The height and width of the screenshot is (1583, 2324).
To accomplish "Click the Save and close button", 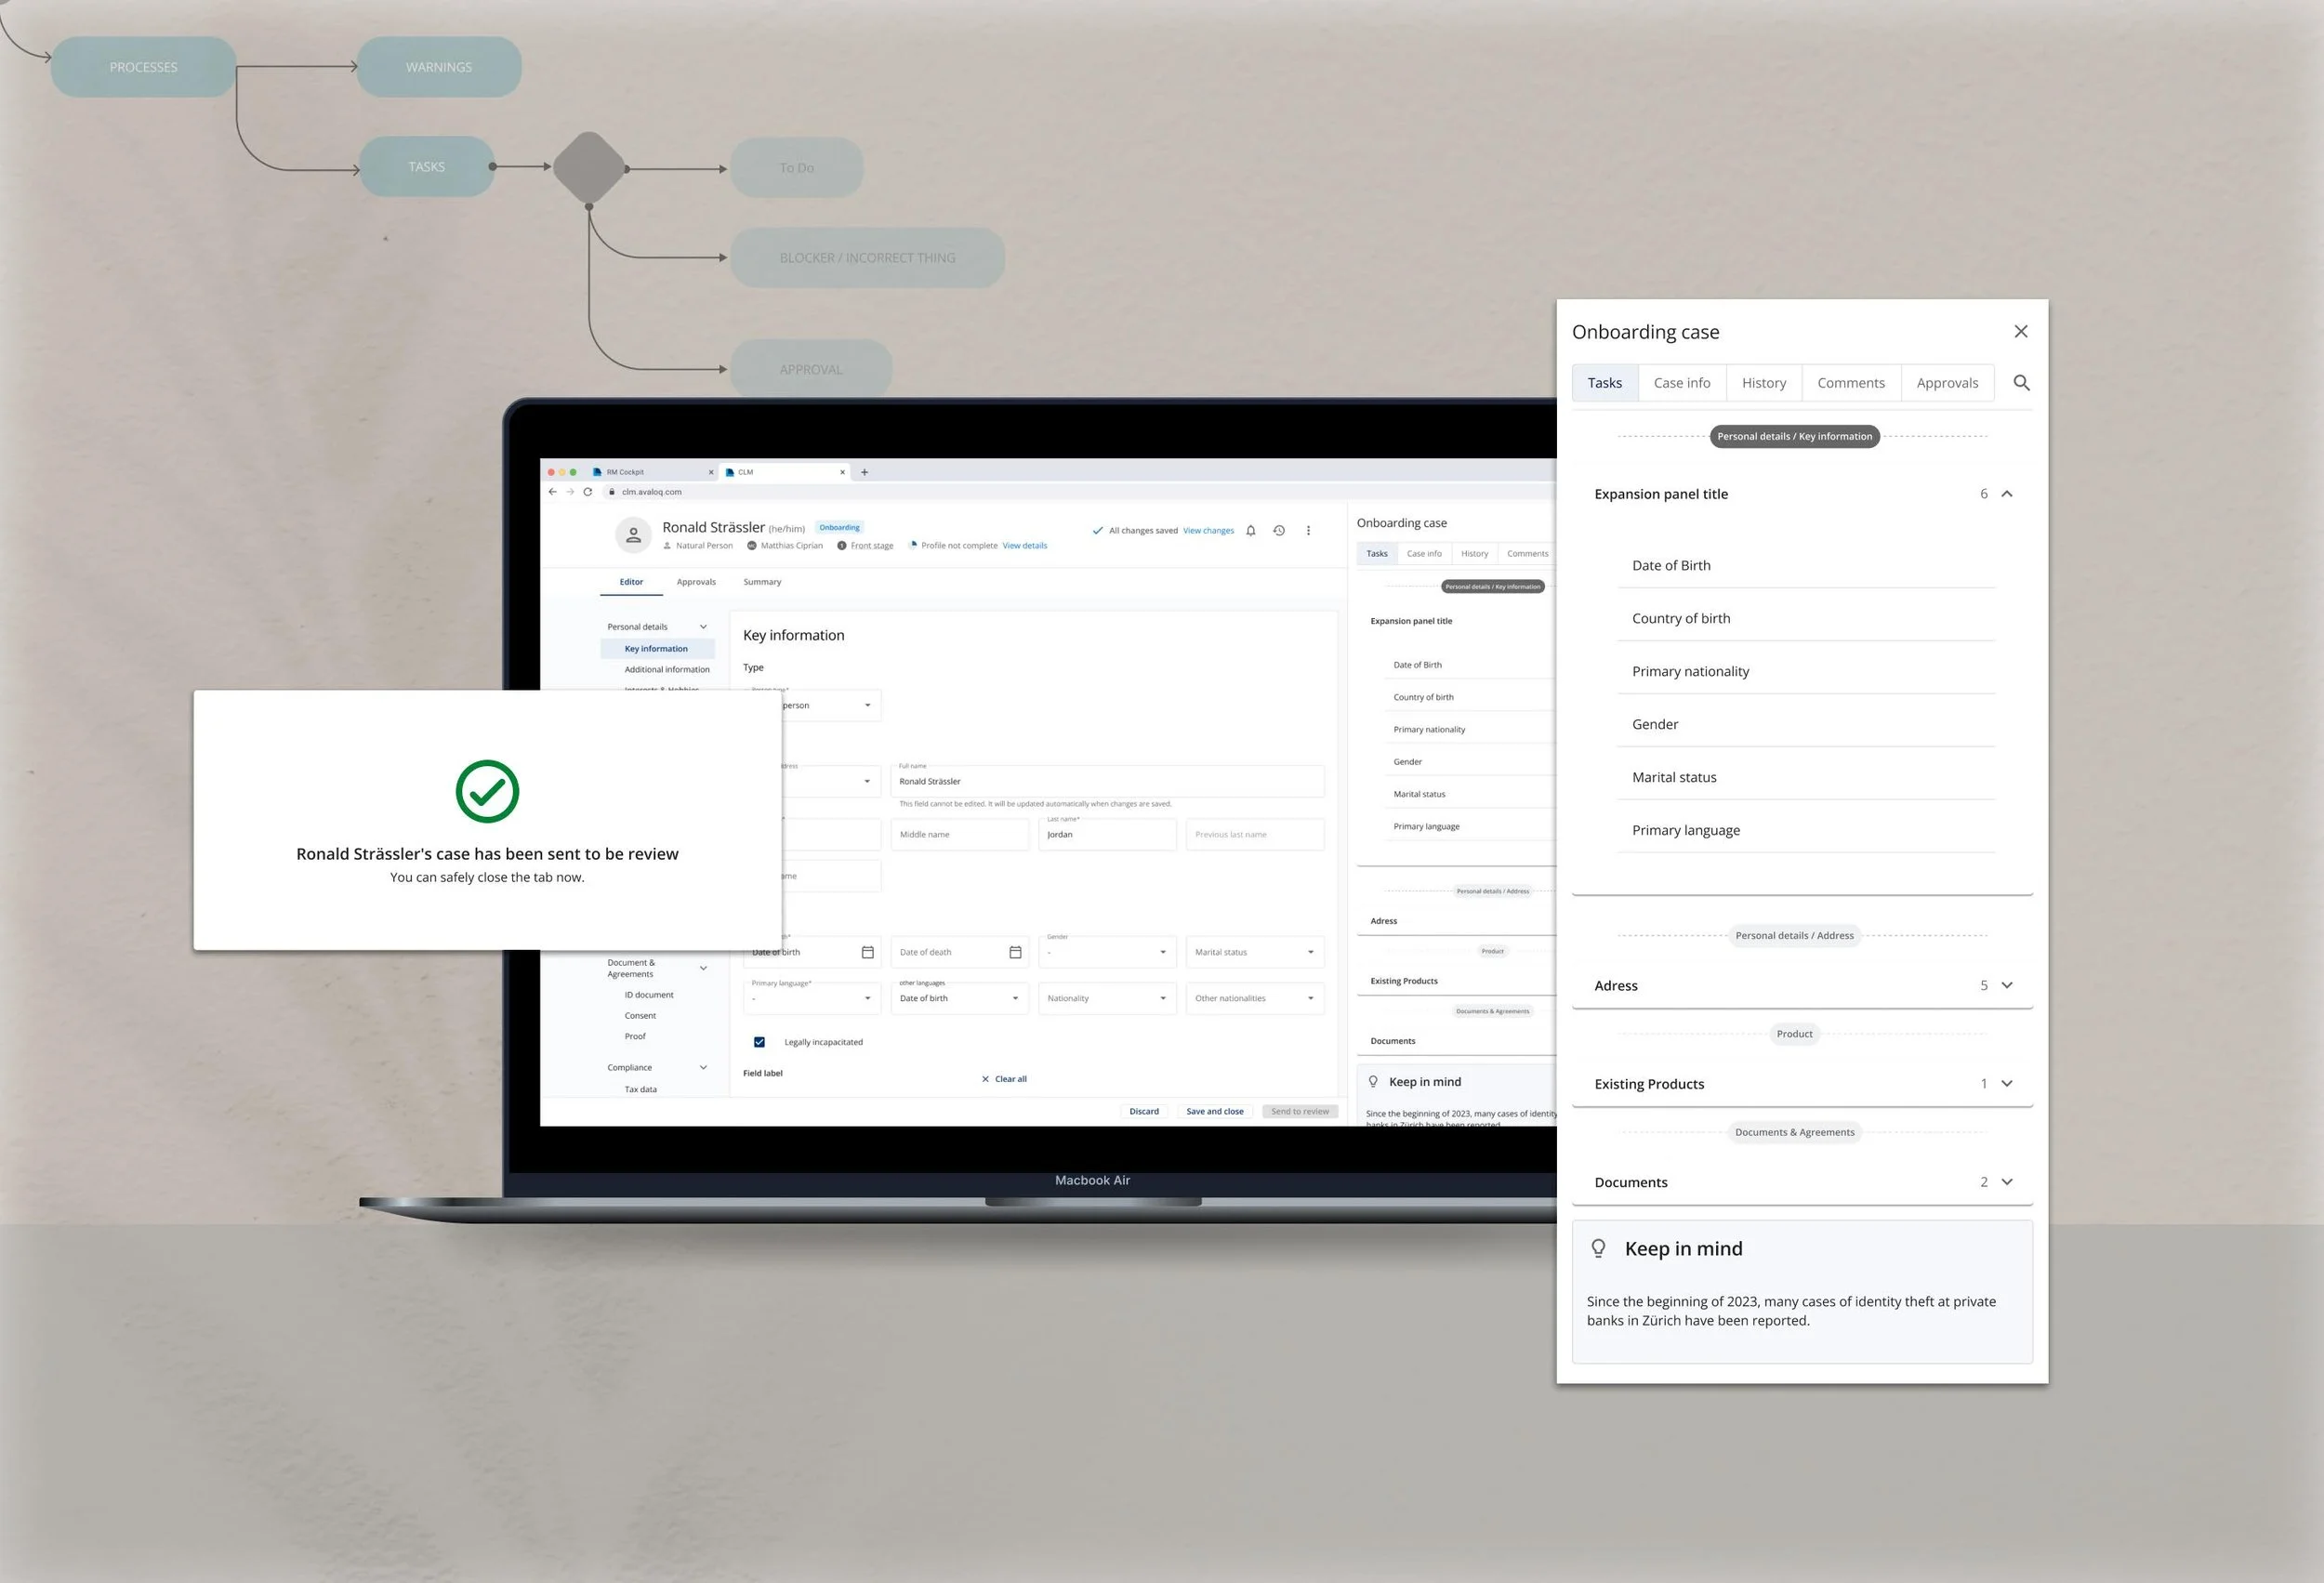I will pos(1214,1111).
